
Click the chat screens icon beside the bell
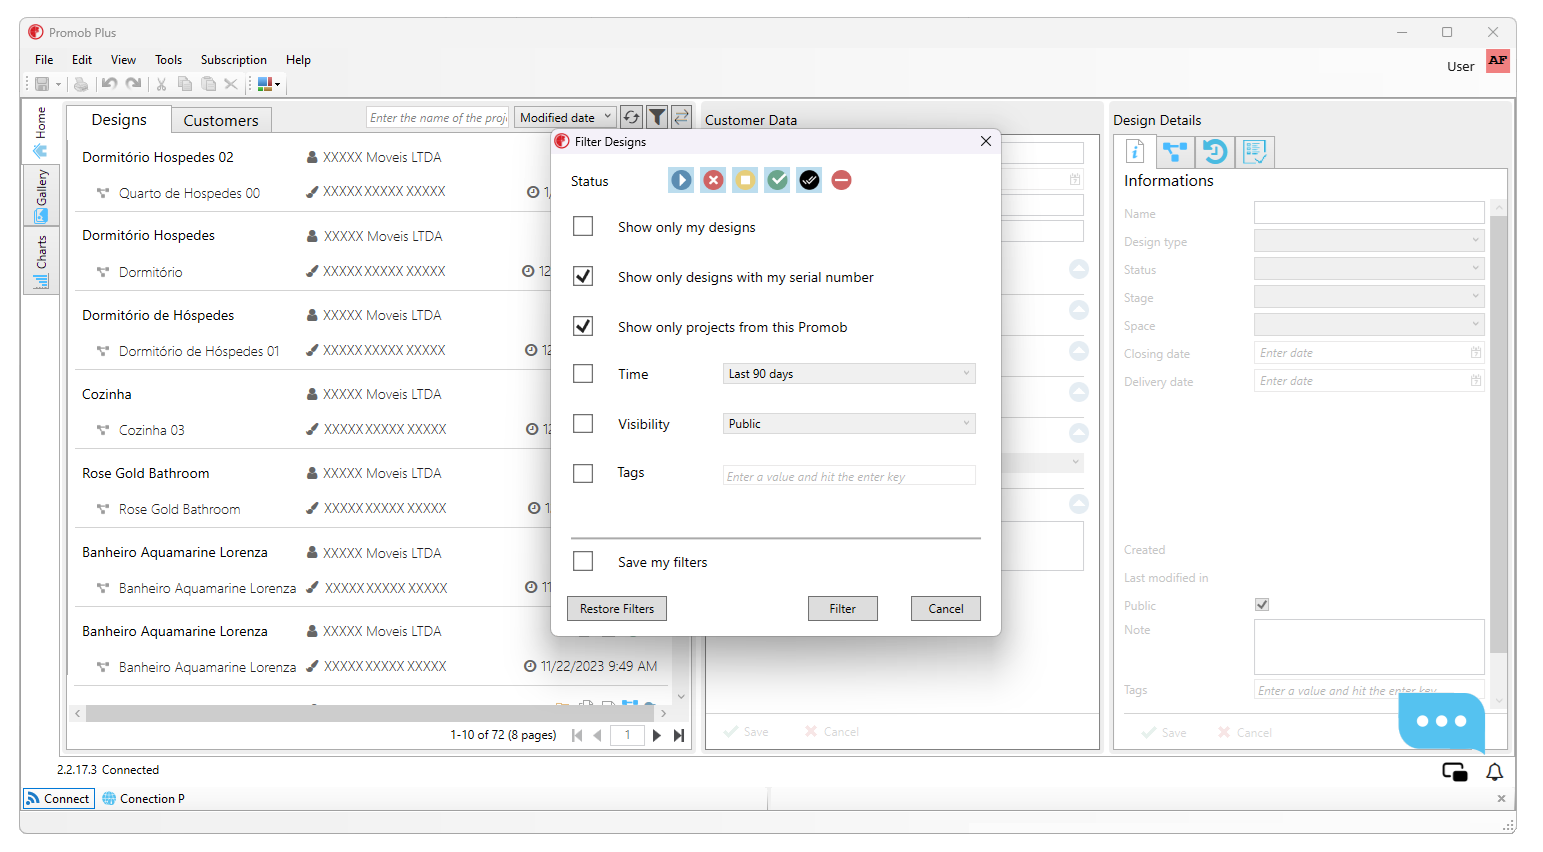(1455, 771)
